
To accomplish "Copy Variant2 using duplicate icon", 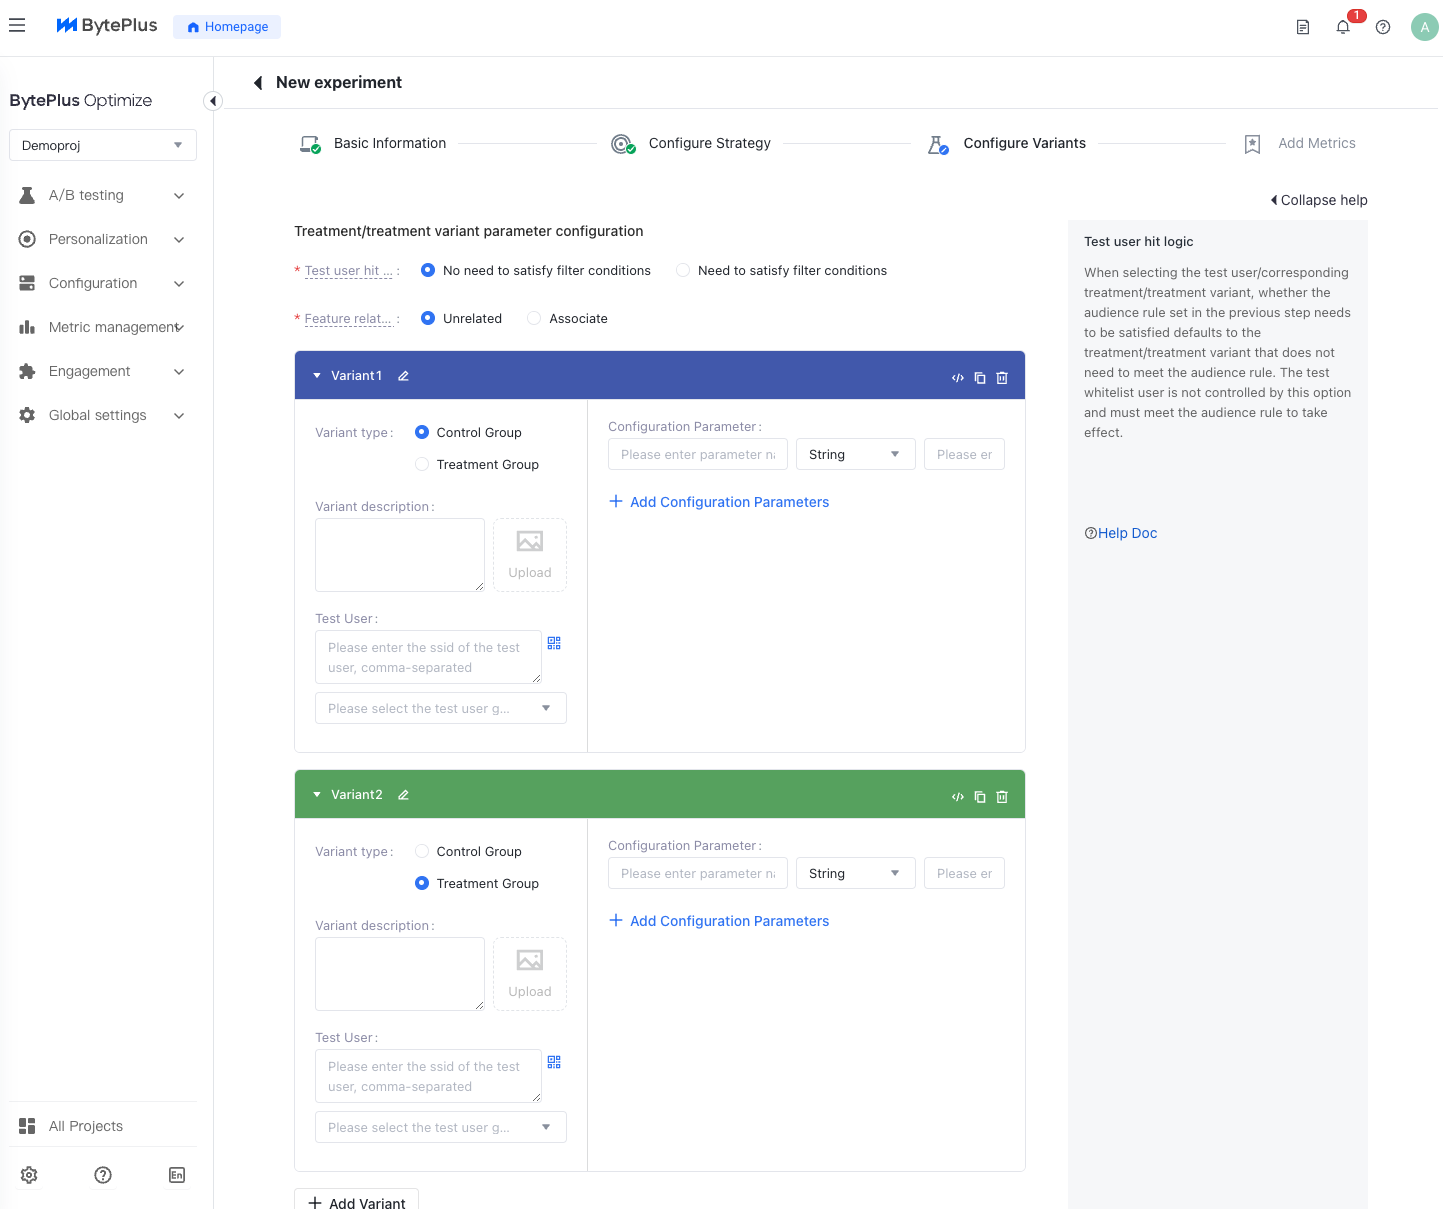I will point(980,797).
